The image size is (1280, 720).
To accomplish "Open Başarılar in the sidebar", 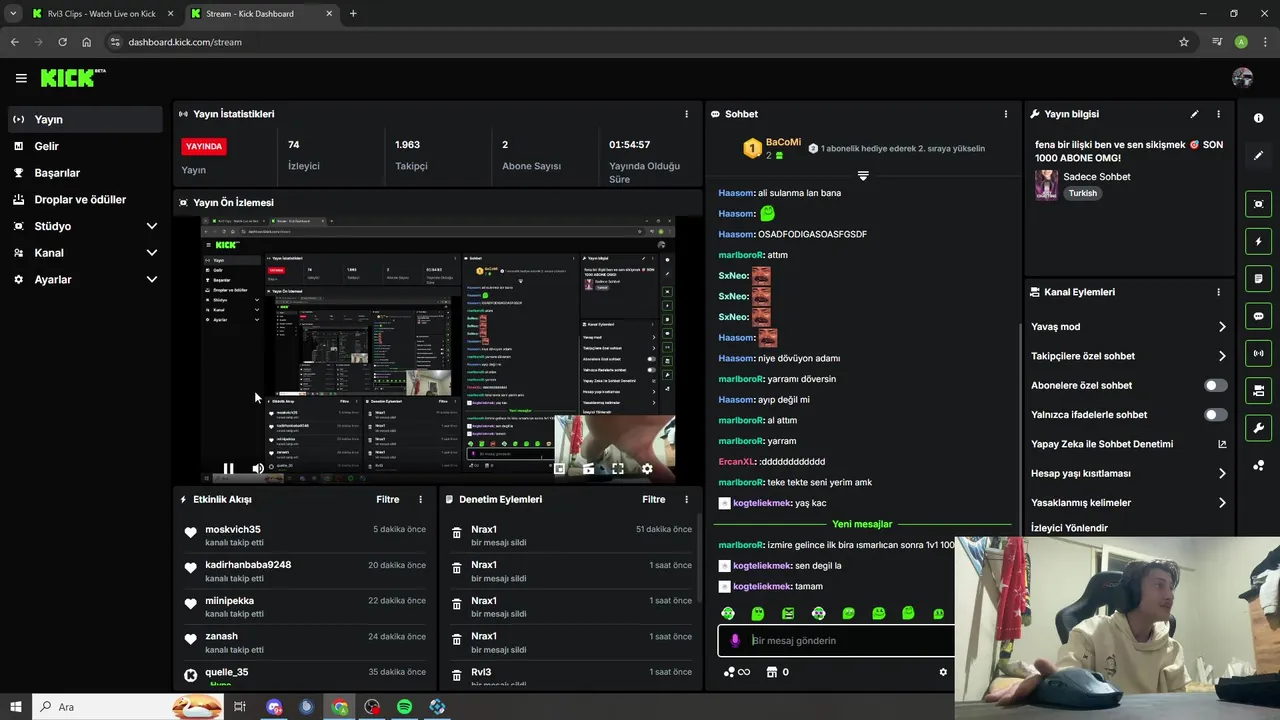I will [84, 173].
